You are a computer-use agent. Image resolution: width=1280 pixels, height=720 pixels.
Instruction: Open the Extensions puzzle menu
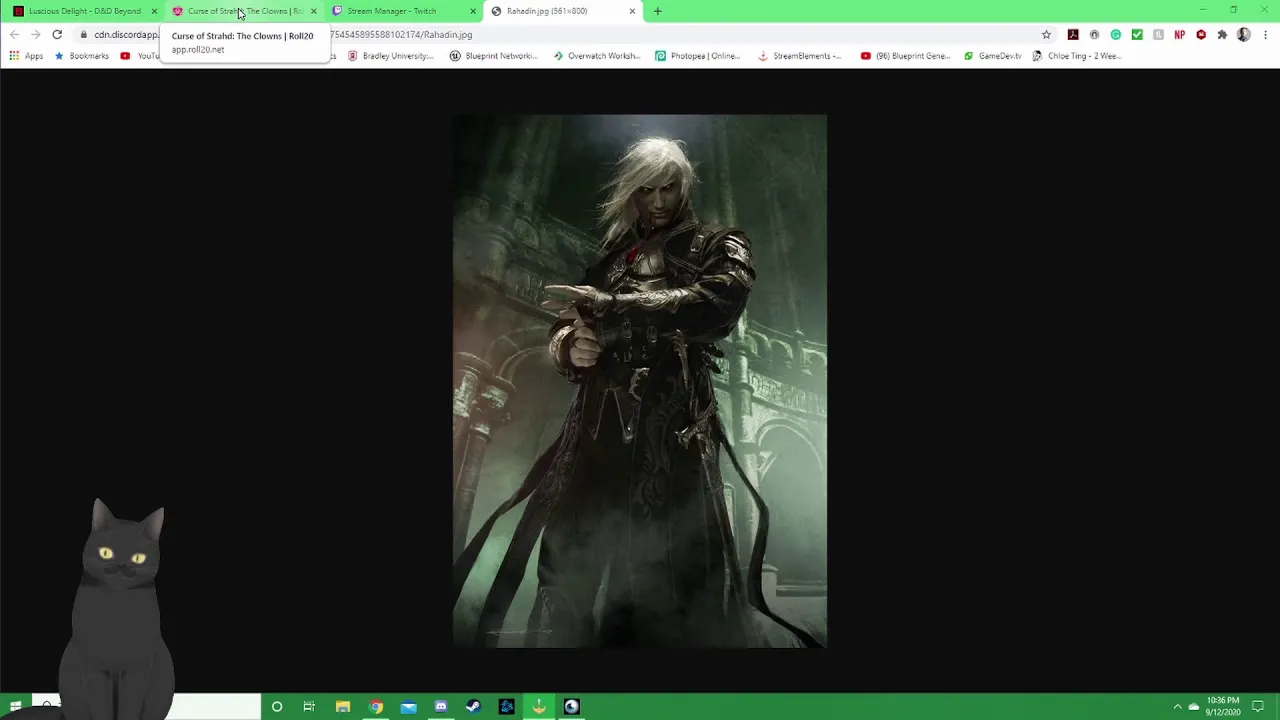coord(1222,34)
